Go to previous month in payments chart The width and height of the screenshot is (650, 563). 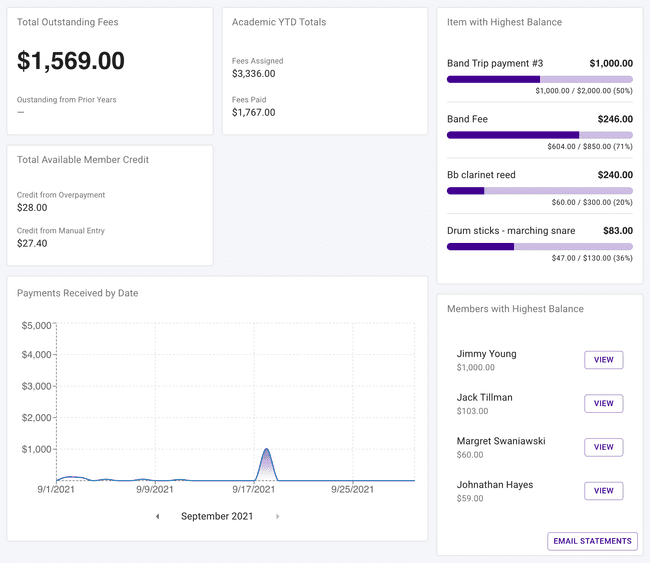[157, 516]
